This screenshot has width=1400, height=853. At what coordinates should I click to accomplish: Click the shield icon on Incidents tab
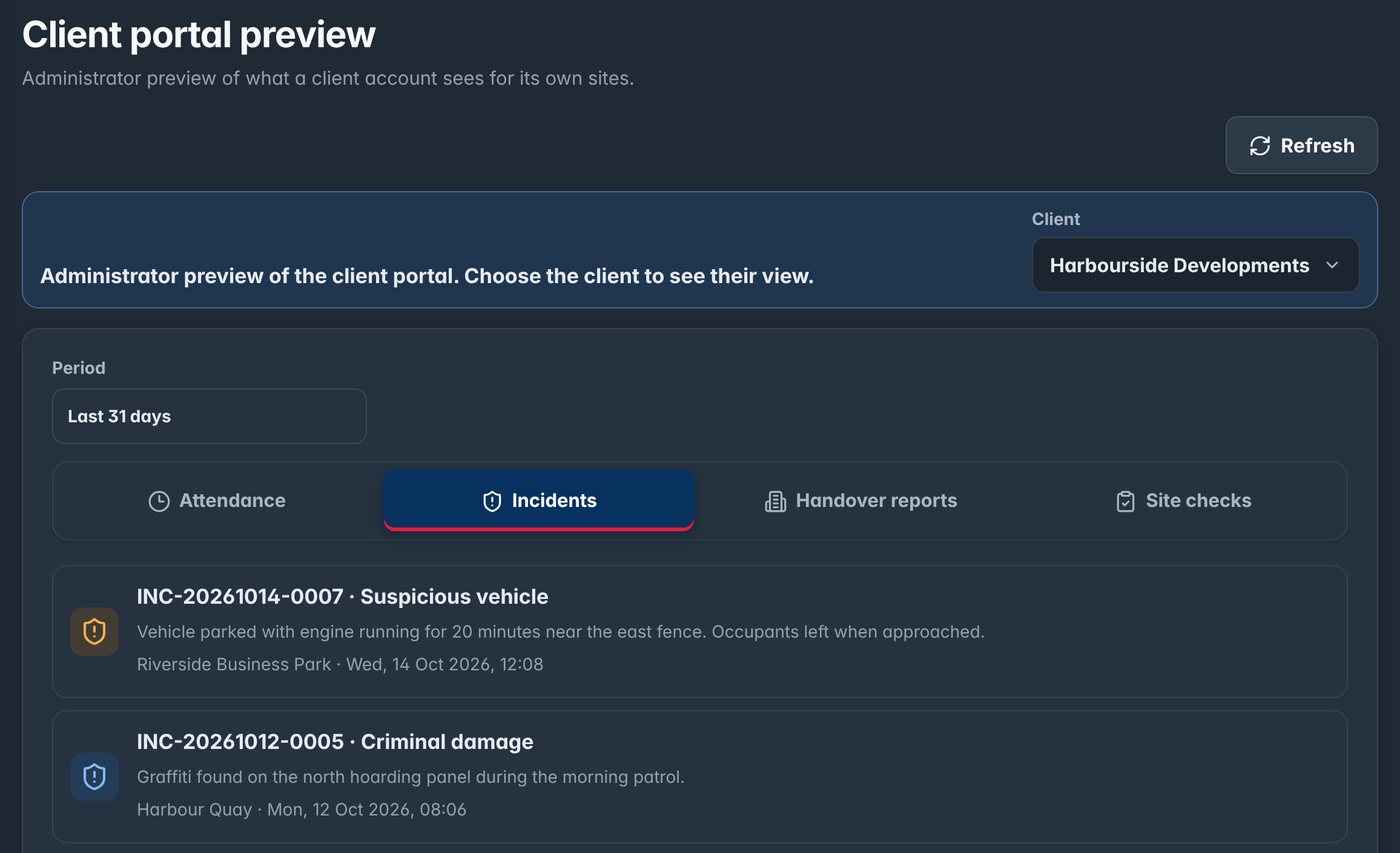click(492, 501)
